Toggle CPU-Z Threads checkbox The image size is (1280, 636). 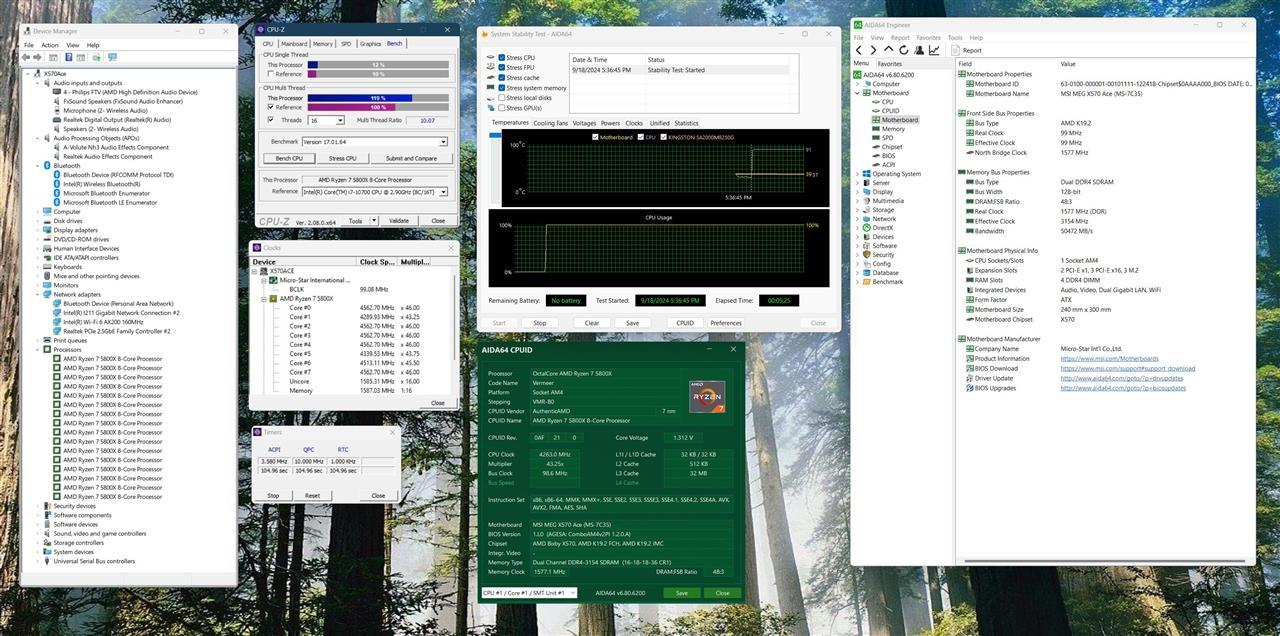pos(270,120)
